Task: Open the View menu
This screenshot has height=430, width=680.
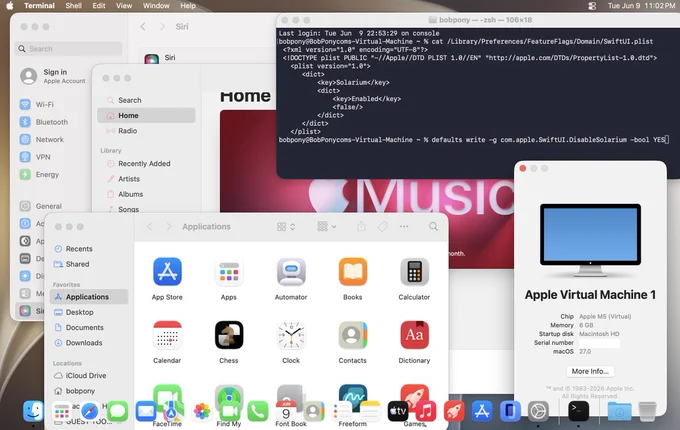Action: click(124, 6)
